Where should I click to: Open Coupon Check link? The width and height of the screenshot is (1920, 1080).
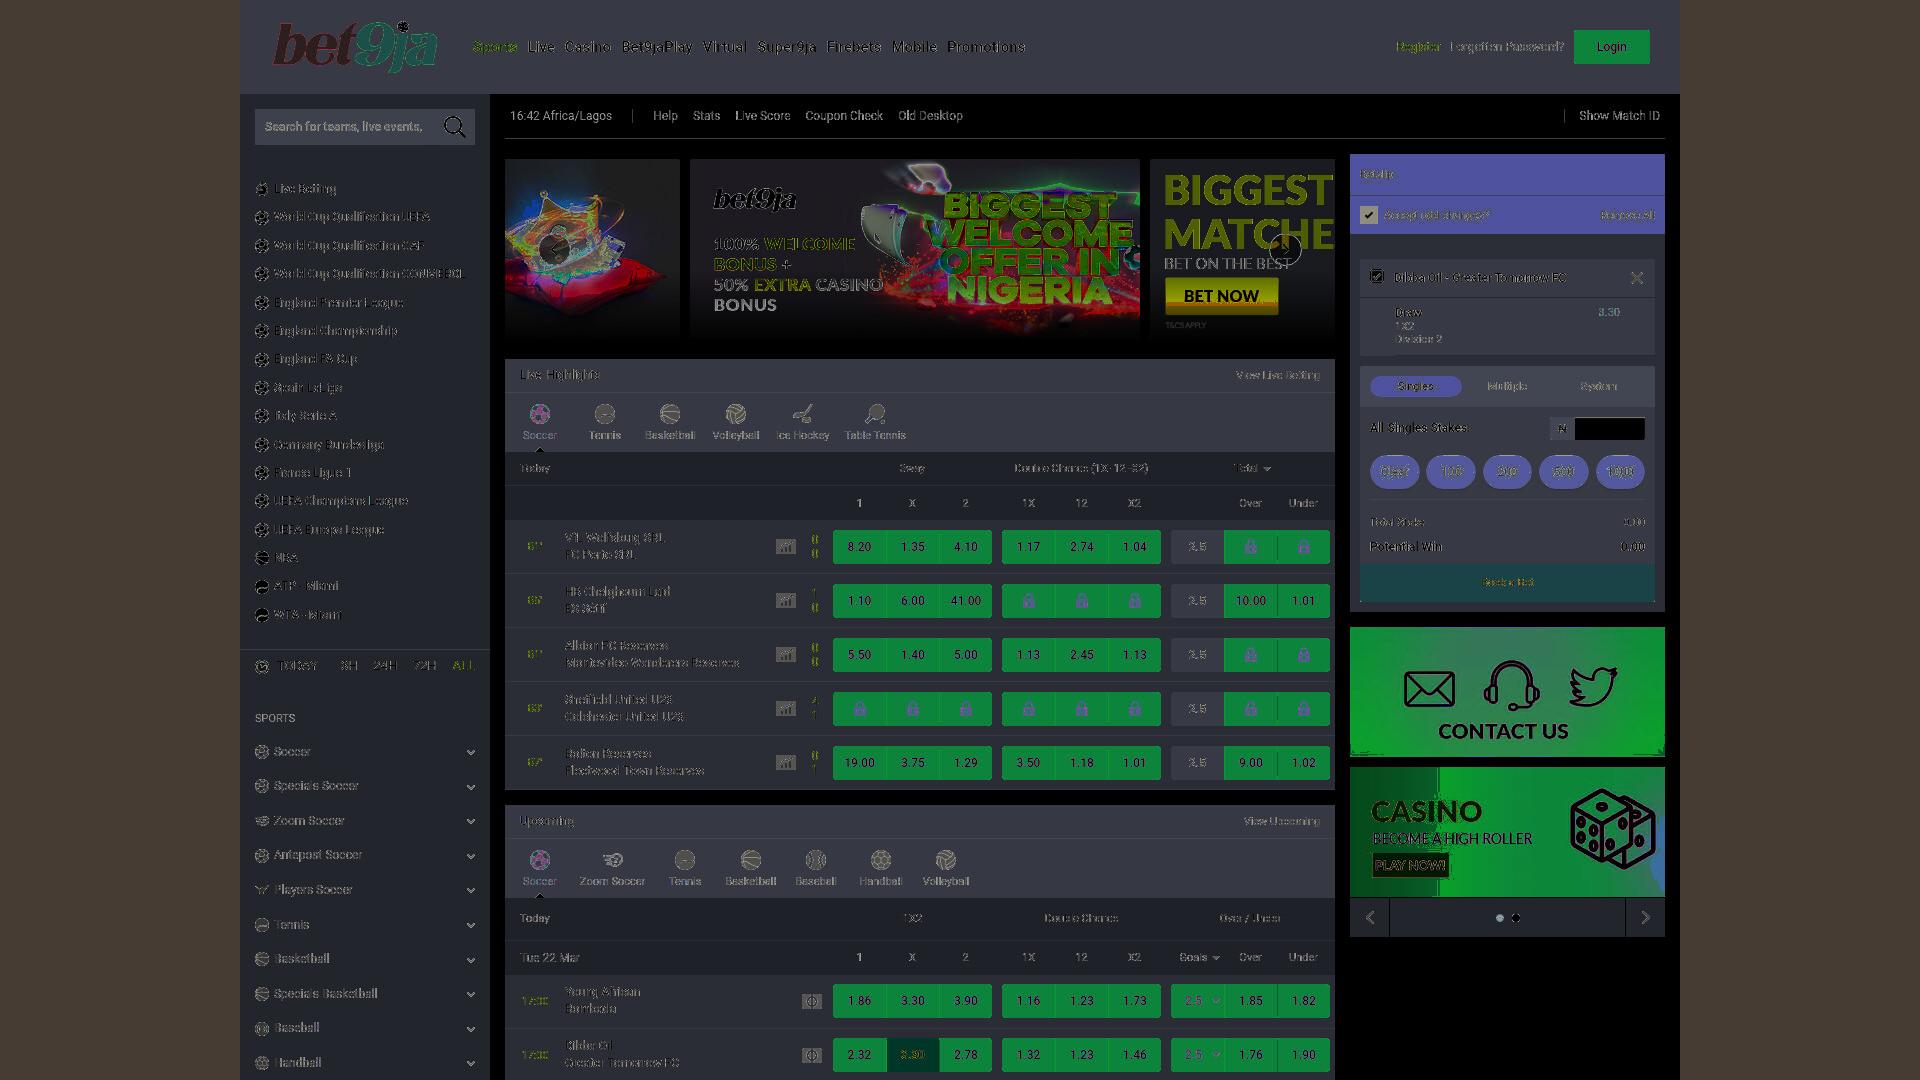click(844, 116)
